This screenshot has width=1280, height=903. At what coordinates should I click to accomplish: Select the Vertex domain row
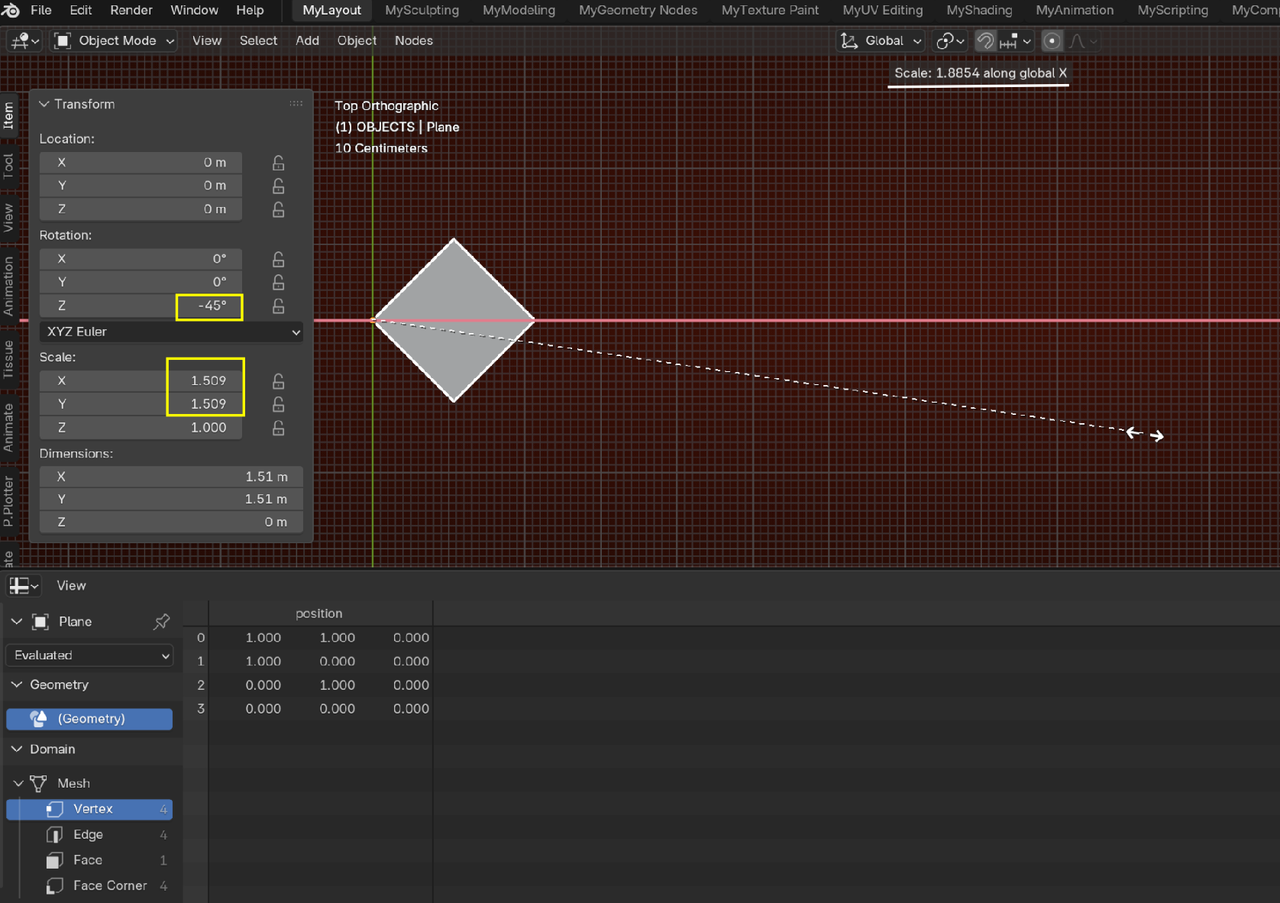[x=89, y=809]
